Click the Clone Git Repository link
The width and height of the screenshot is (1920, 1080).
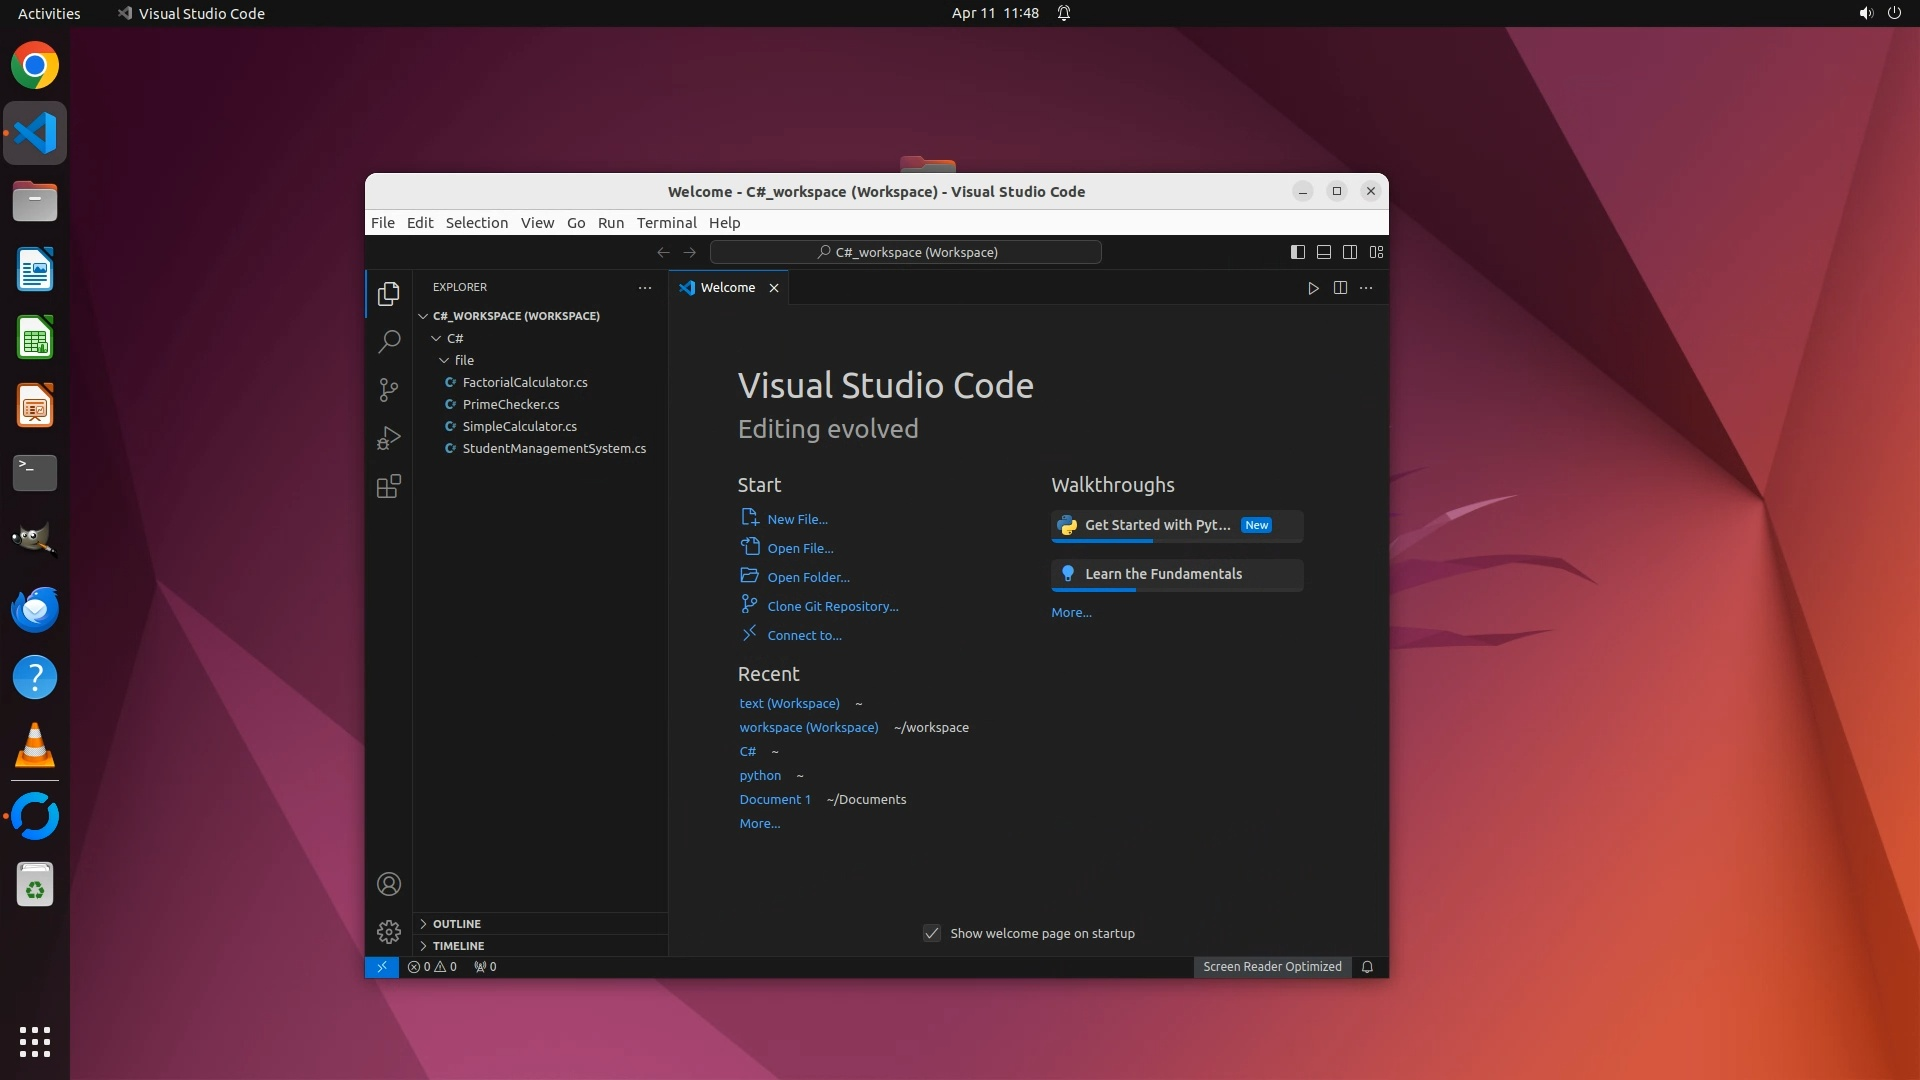(832, 606)
